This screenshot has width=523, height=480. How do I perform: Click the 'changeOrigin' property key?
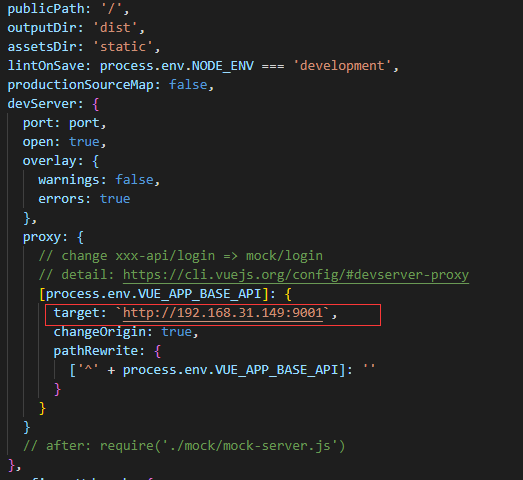point(99,332)
